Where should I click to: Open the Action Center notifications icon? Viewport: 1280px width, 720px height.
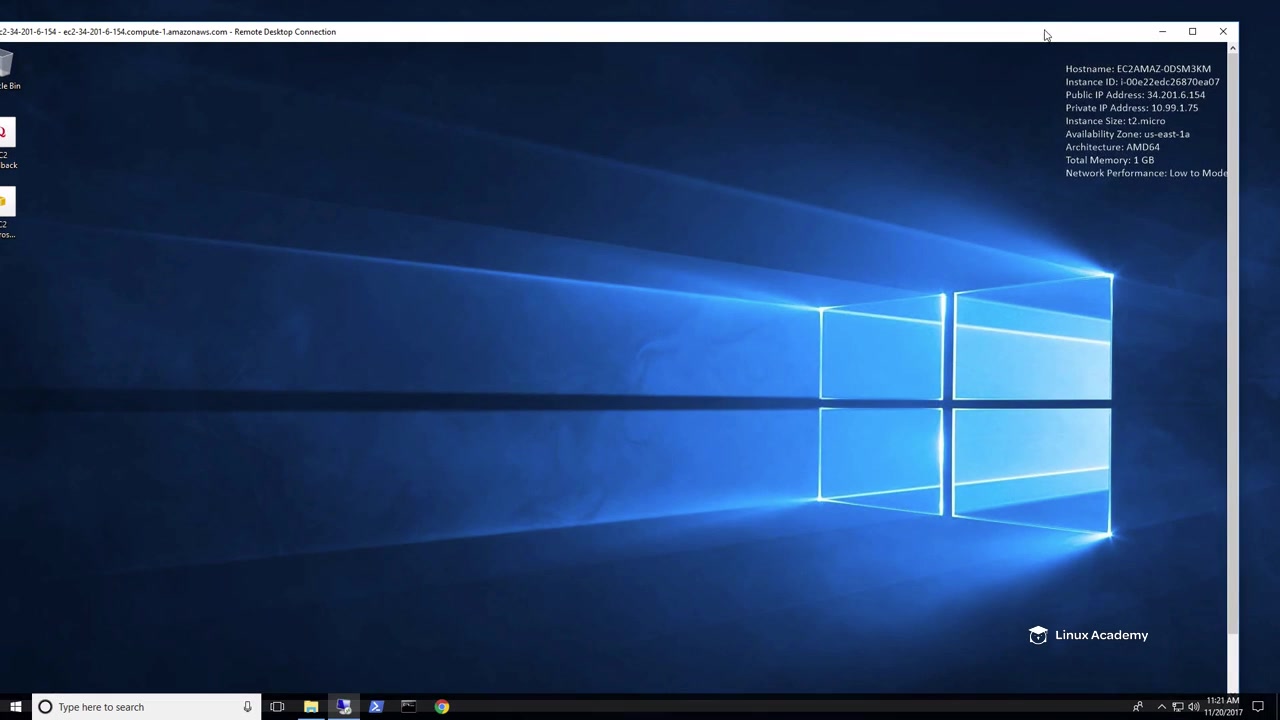click(1258, 707)
